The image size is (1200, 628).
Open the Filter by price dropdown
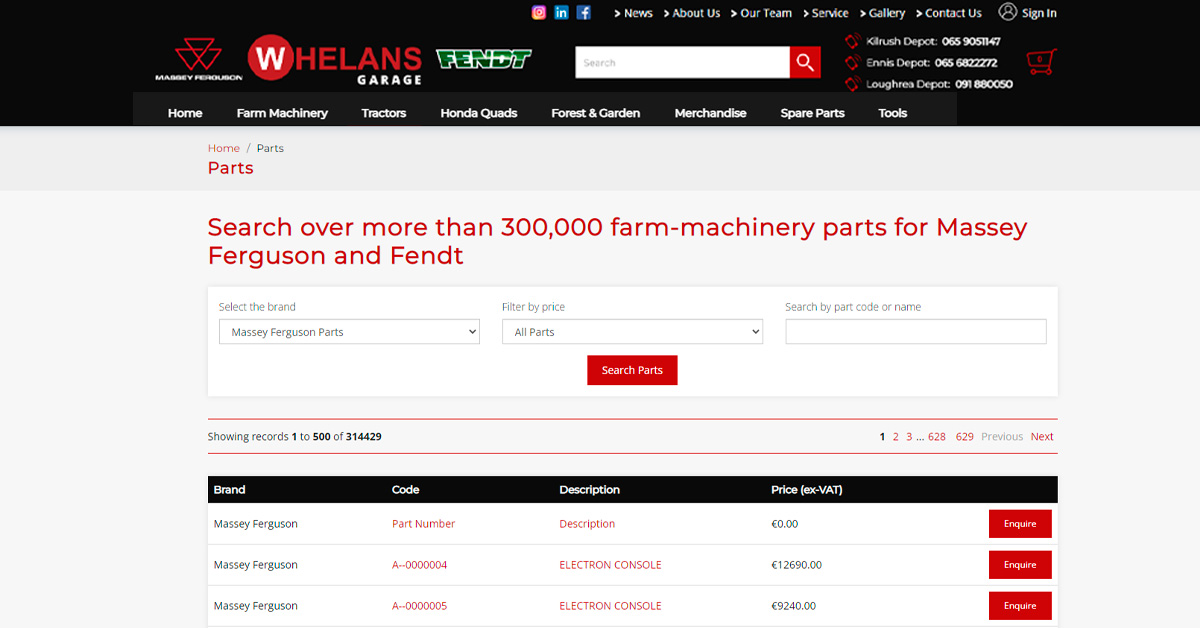click(632, 332)
